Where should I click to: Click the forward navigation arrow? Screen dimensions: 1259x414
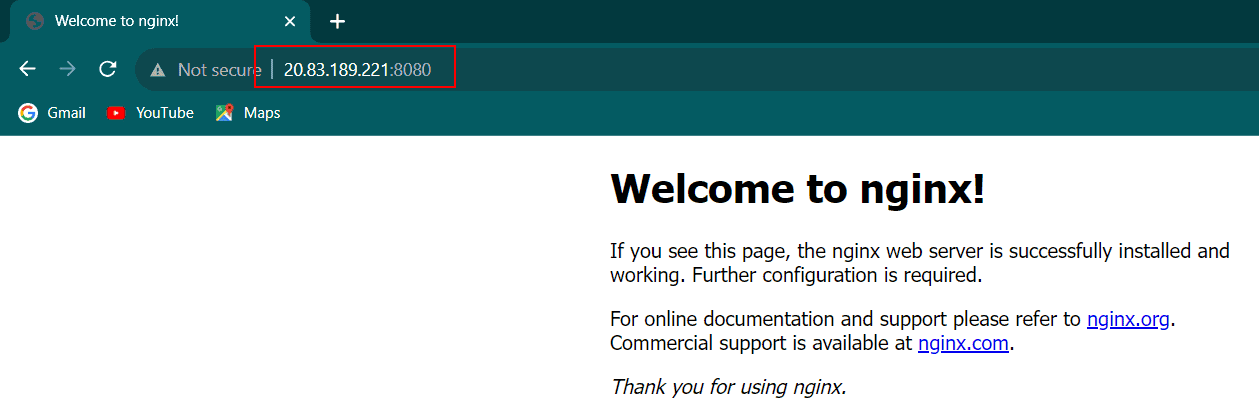67,69
